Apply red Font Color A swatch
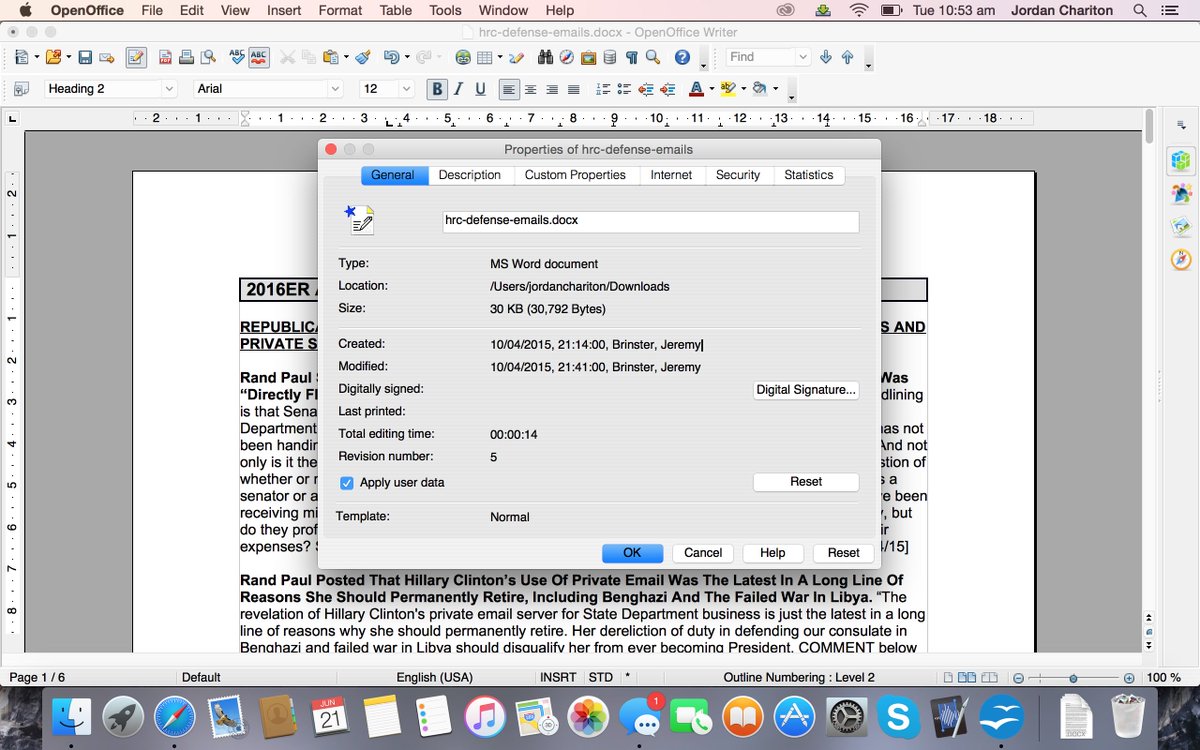The width and height of the screenshot is (1200, 750). point(696,89)
